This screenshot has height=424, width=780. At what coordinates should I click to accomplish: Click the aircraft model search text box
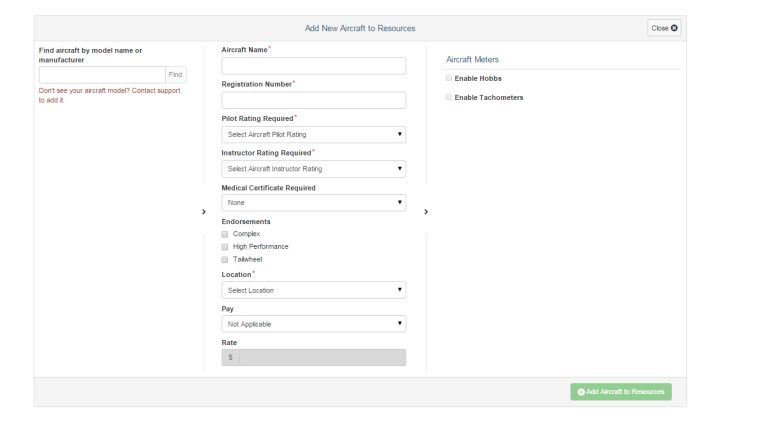point(102,75)
